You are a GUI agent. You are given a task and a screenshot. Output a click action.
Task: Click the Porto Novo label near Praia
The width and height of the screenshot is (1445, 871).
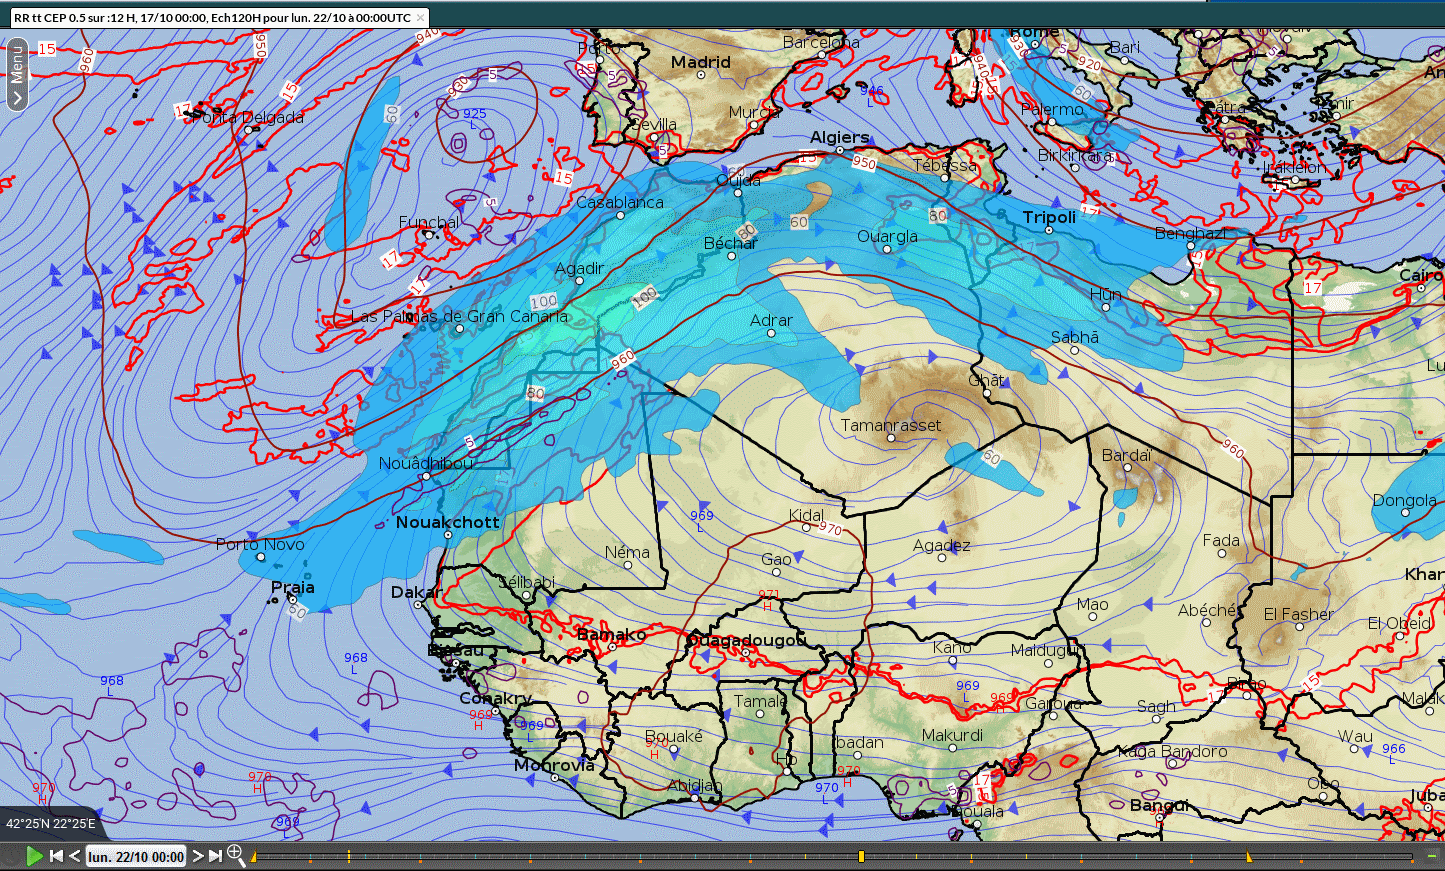[x=260, y=544]
